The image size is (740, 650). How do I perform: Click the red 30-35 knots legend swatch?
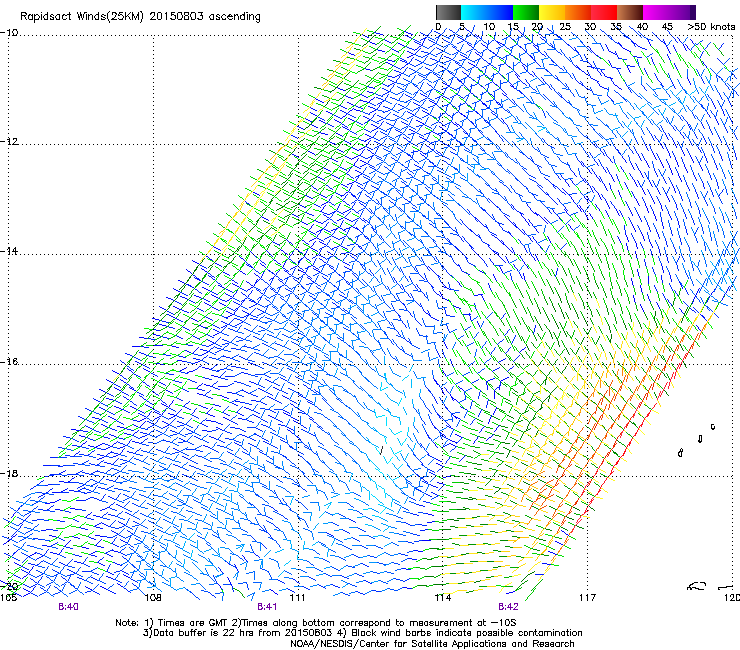(604, 12)
